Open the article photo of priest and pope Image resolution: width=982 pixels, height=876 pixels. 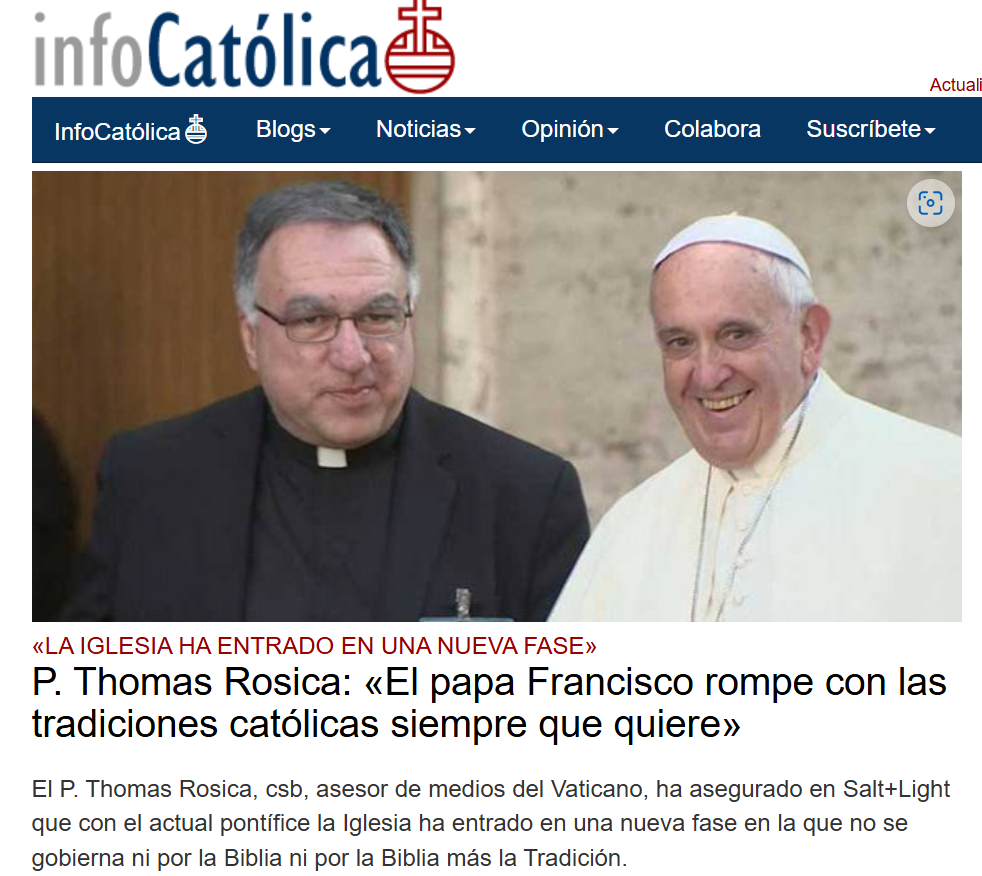coord(497,396)
